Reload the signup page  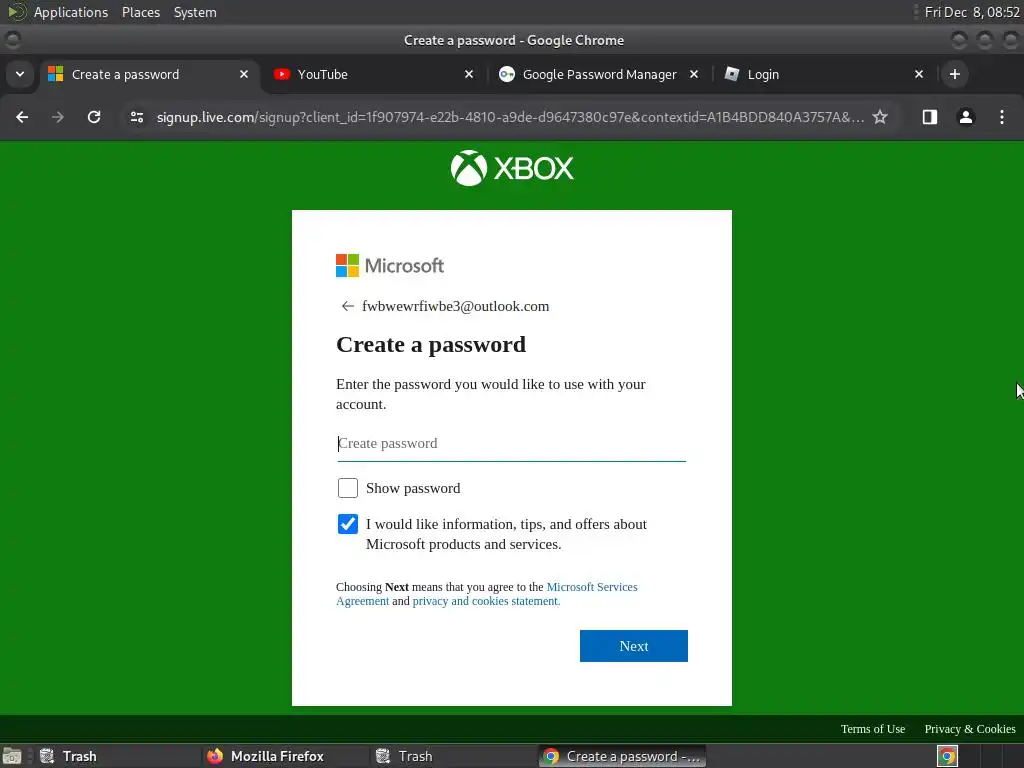click(94, 117)
